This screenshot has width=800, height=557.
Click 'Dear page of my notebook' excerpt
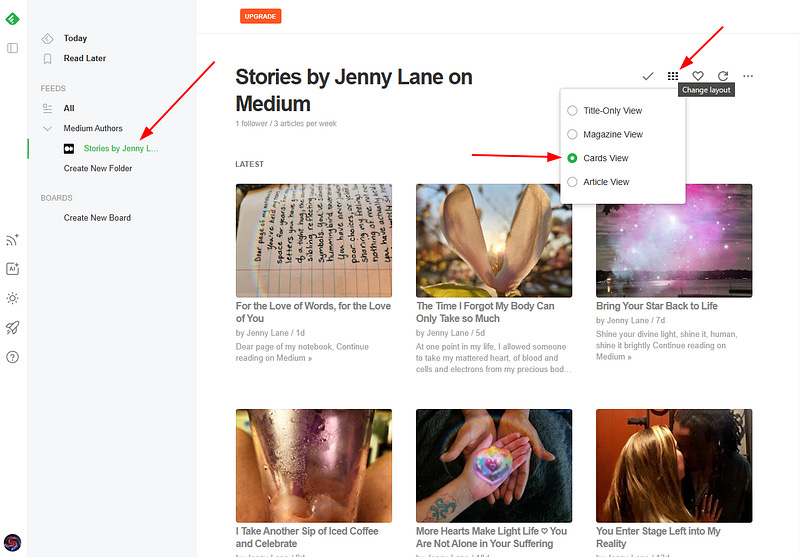302,352
